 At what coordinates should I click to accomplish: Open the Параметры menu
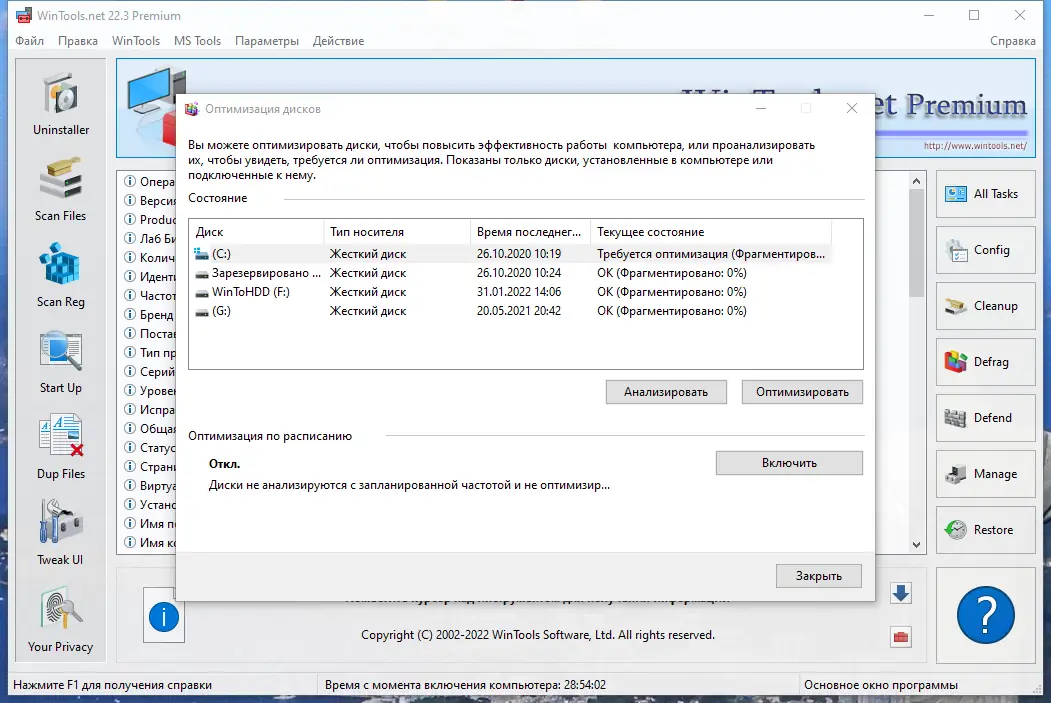point(267,41)
